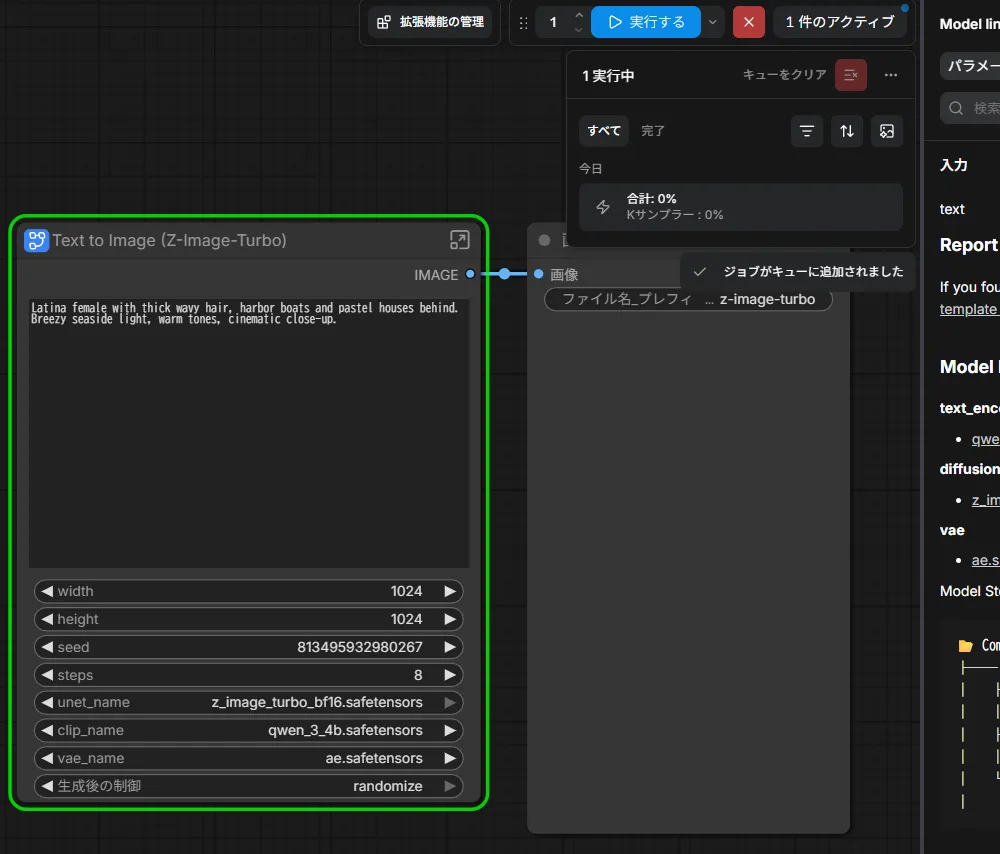
Task: Click the 検索 search field in the right panel
Action: tap(971, 108)
